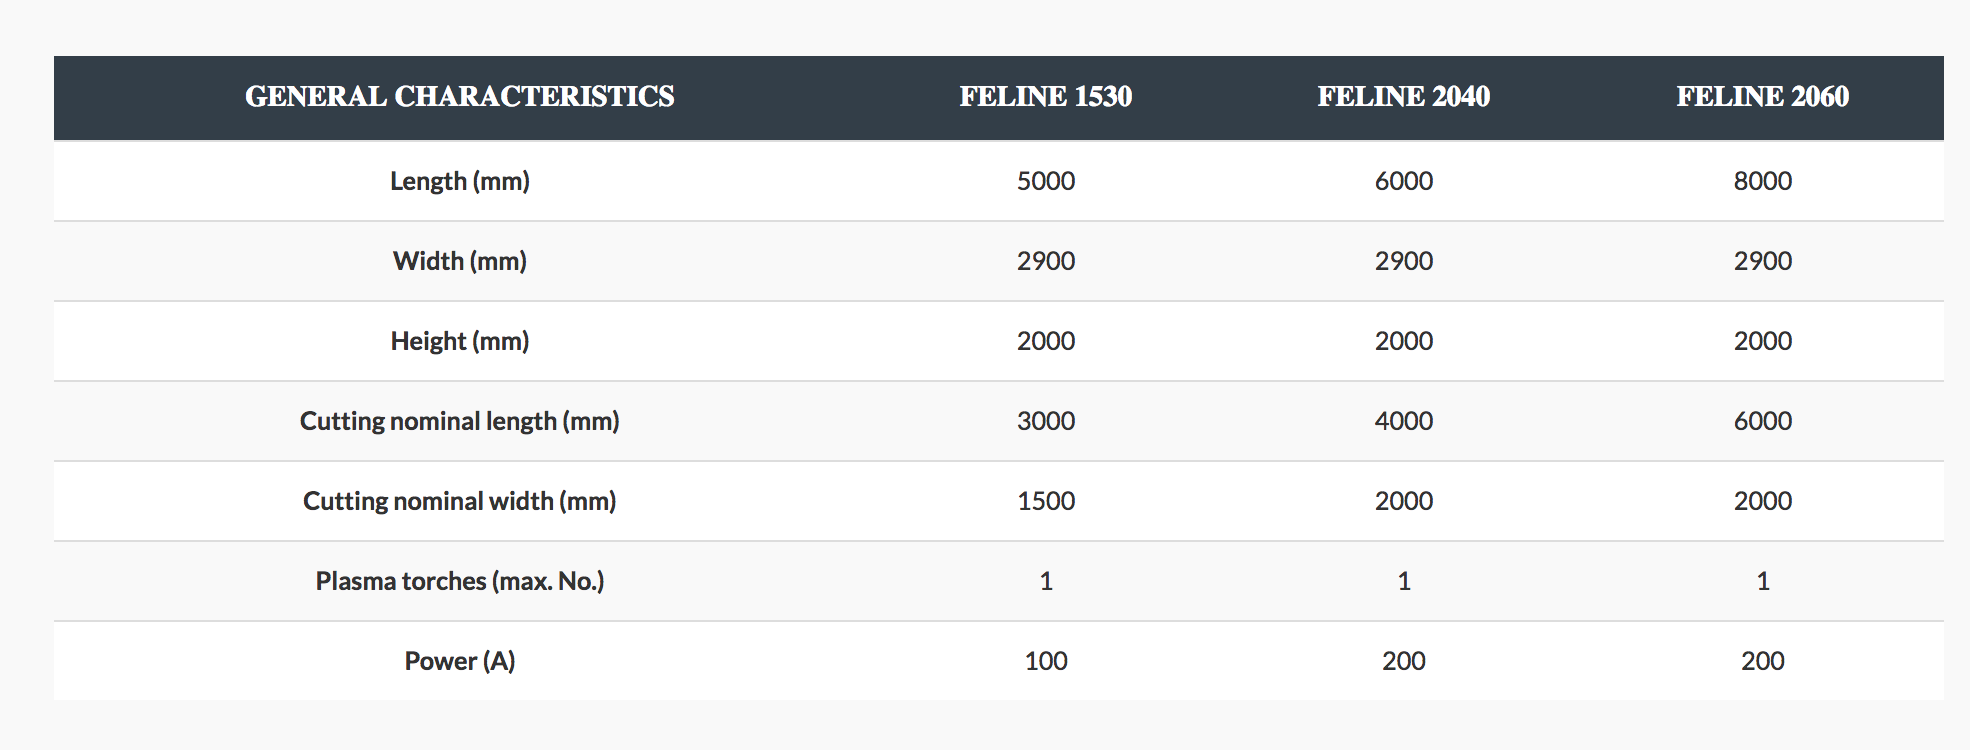
Task: Click the Plasma torches (max. No.) label
Action: (x=460, y=581)
